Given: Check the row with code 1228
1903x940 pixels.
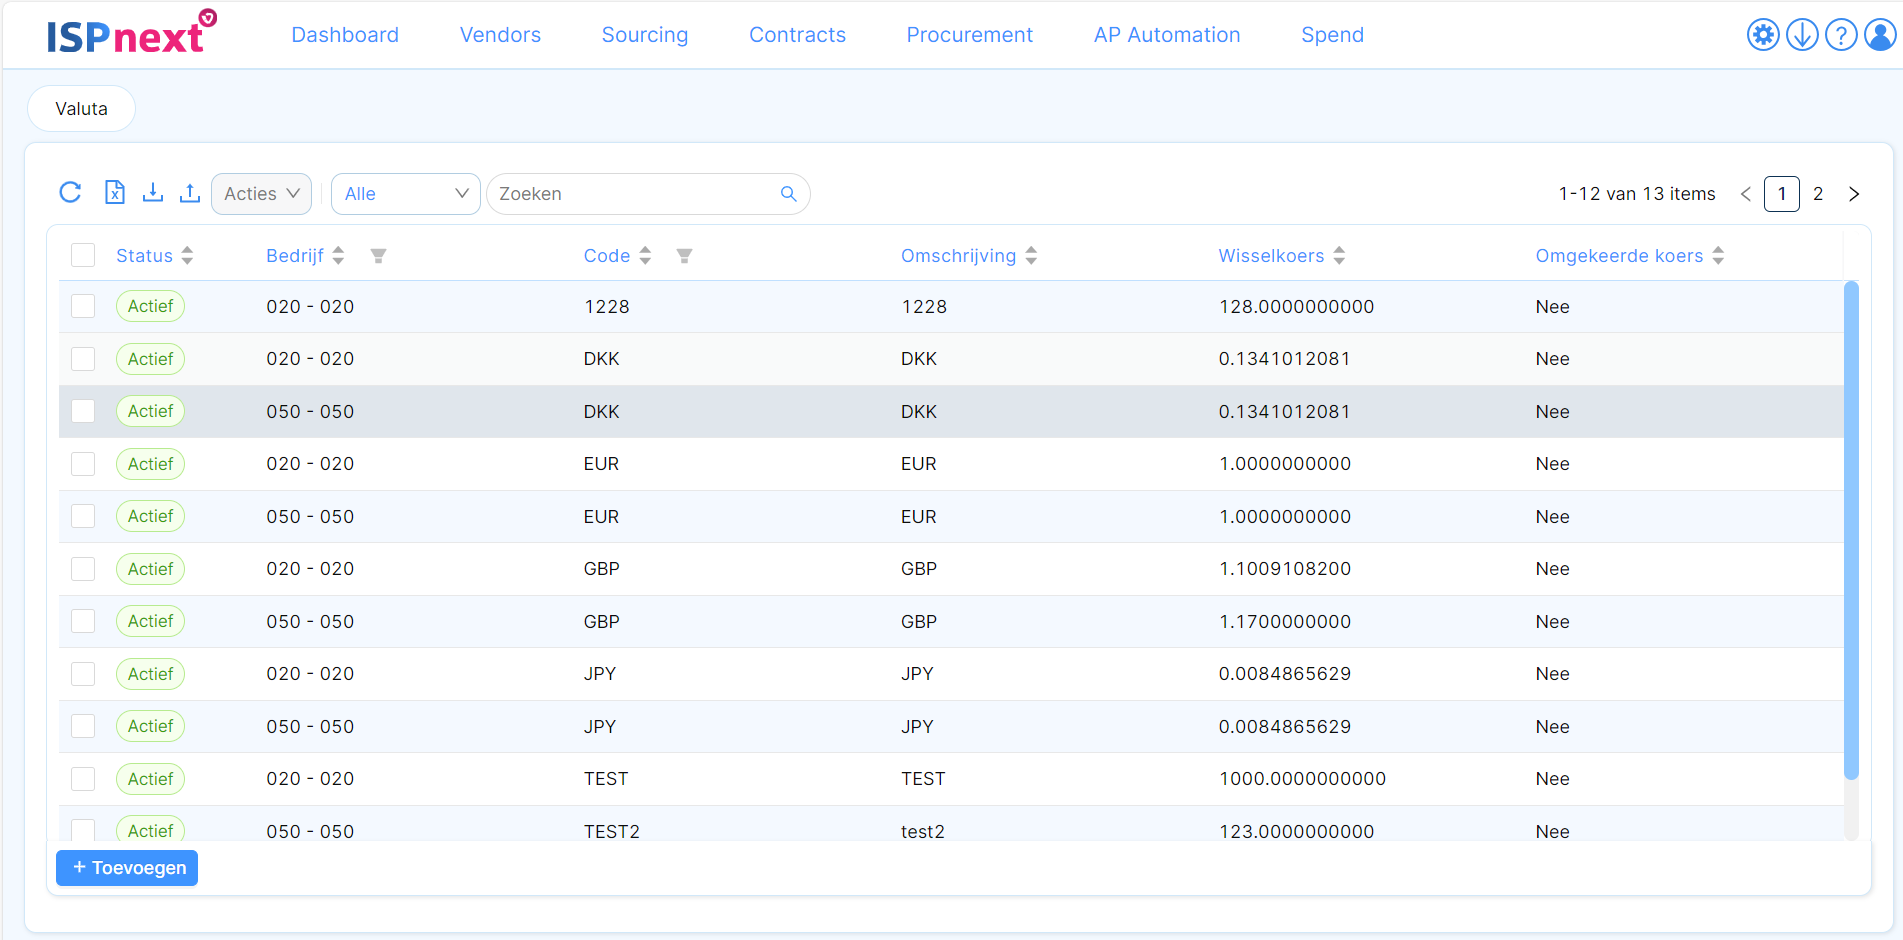Looking at the screenshot, I should click(83, 306).
